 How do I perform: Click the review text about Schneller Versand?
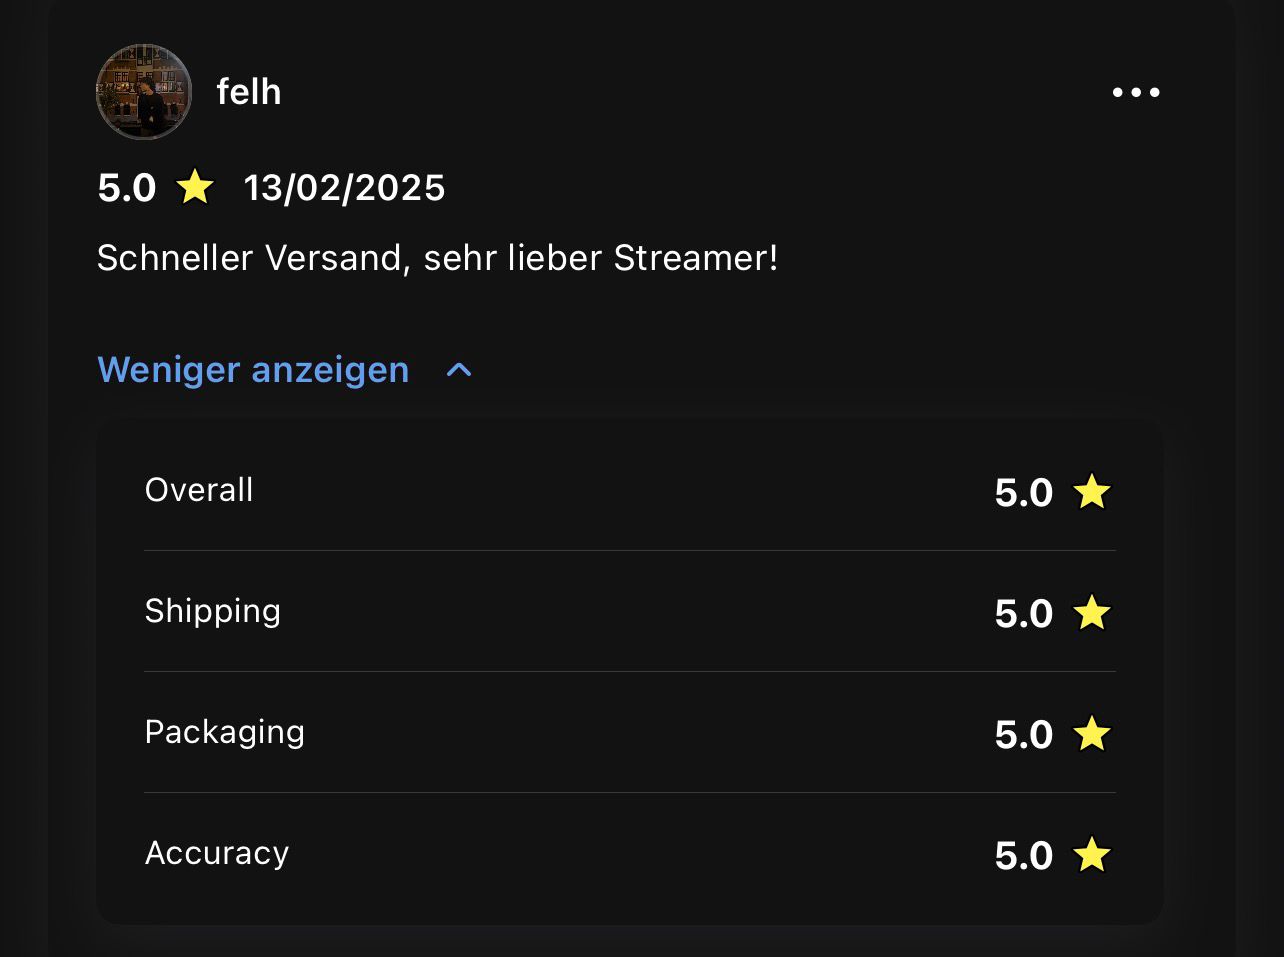tap(437, 258)
